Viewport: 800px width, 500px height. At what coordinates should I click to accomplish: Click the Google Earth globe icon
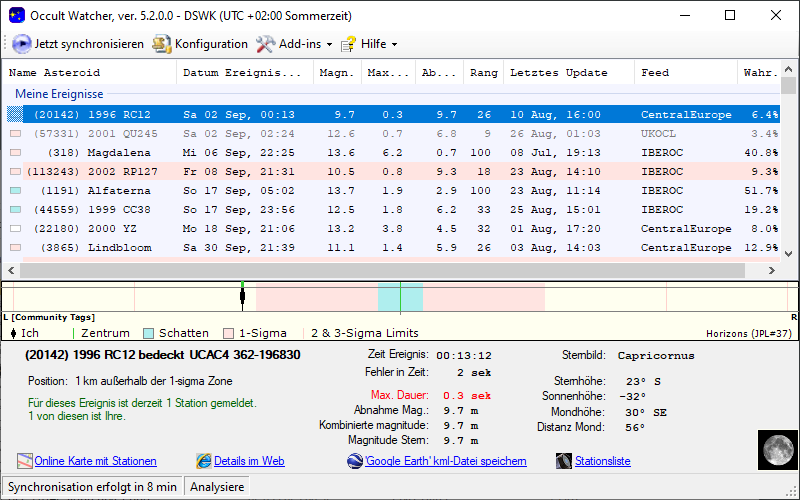pyautogui.click(x=355, y=461)
